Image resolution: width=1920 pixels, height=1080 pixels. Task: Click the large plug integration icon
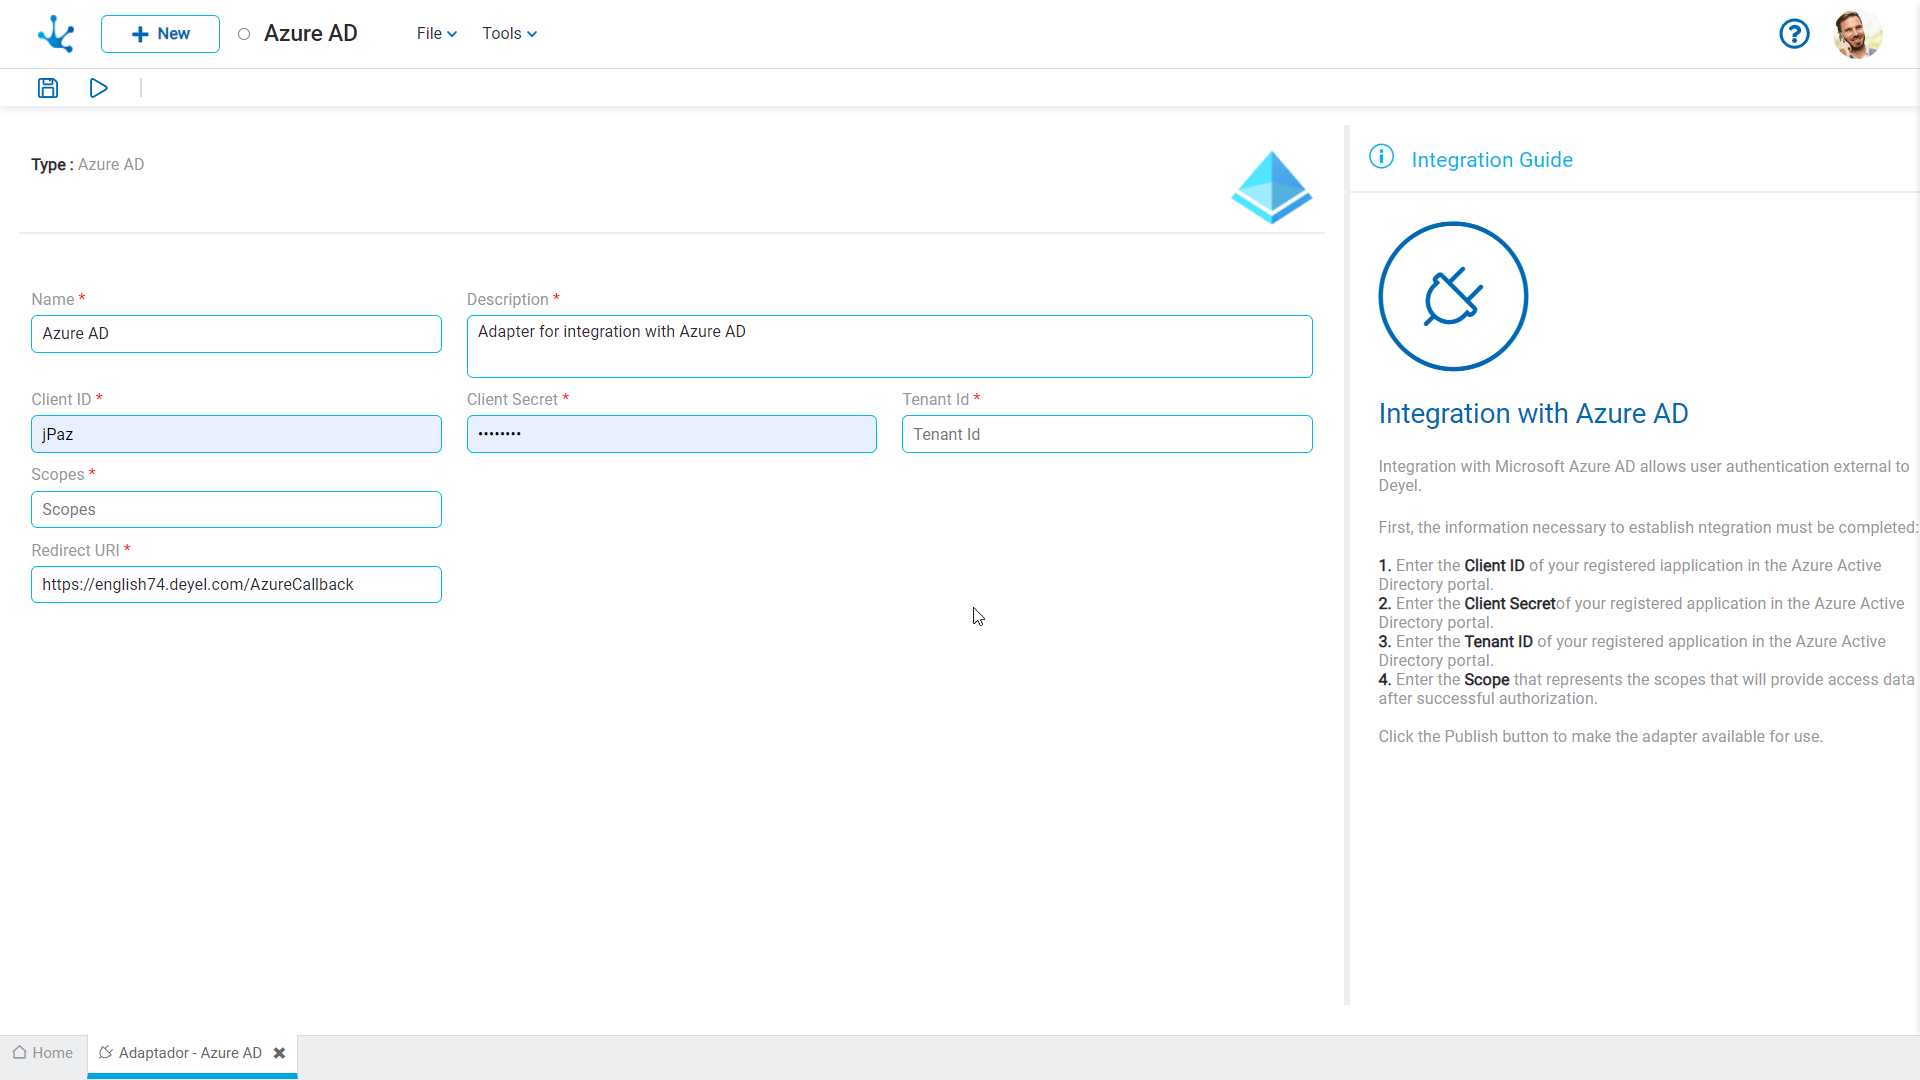(1452, 296)
